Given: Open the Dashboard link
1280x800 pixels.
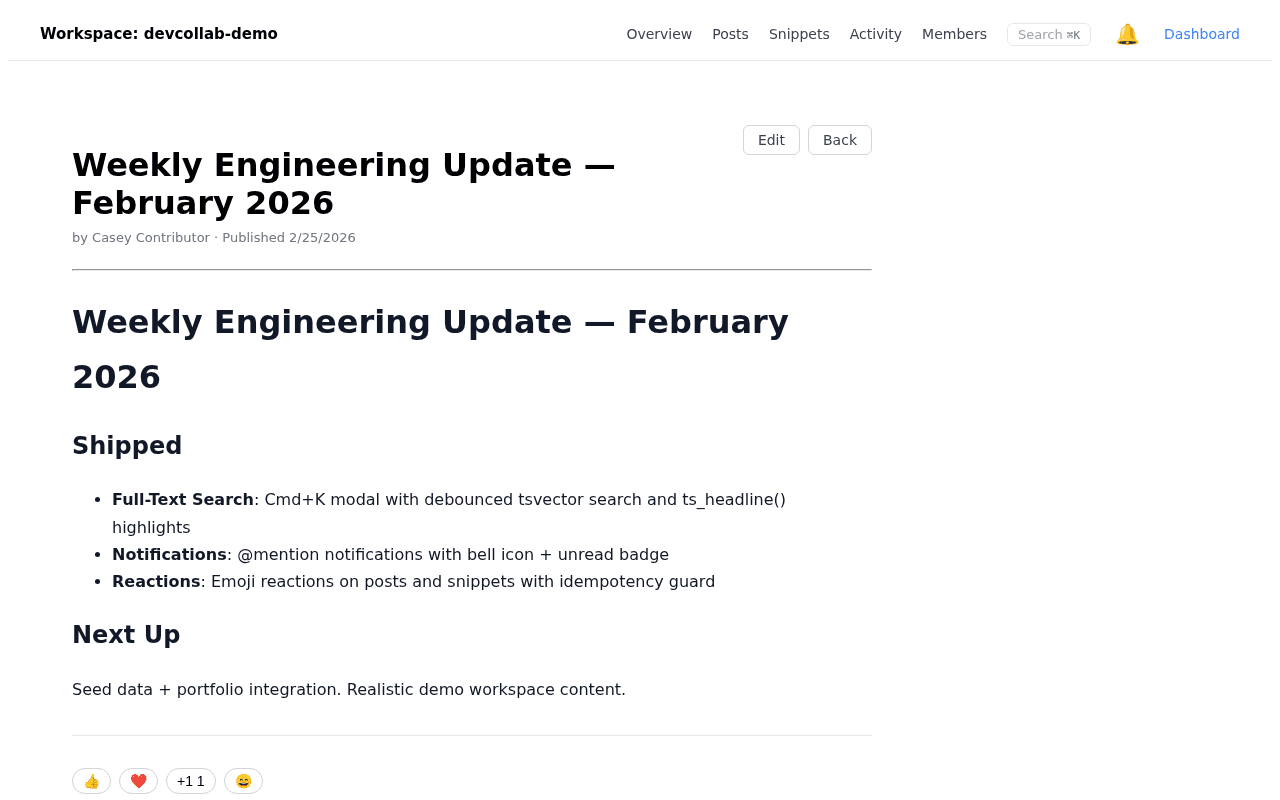Looking at the screenshot, I should pyautogui.click(x=1201, y=34).
